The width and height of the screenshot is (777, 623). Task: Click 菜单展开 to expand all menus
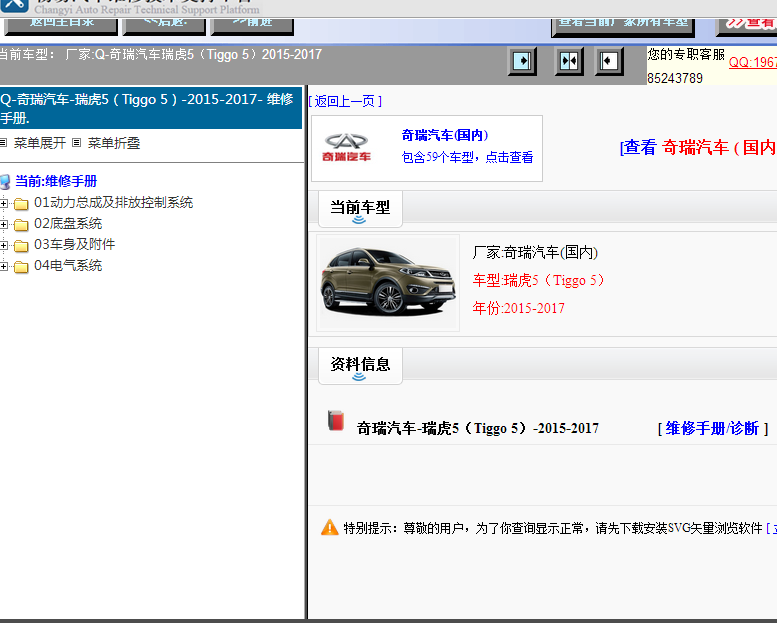[x=40, y=143]
